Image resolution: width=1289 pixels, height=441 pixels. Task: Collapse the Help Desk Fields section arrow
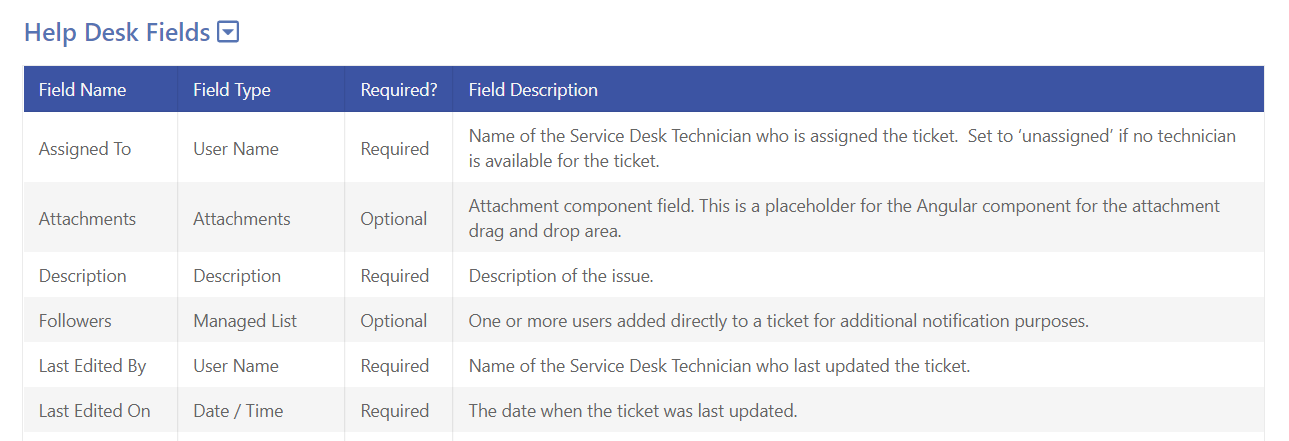click(228, 33)
